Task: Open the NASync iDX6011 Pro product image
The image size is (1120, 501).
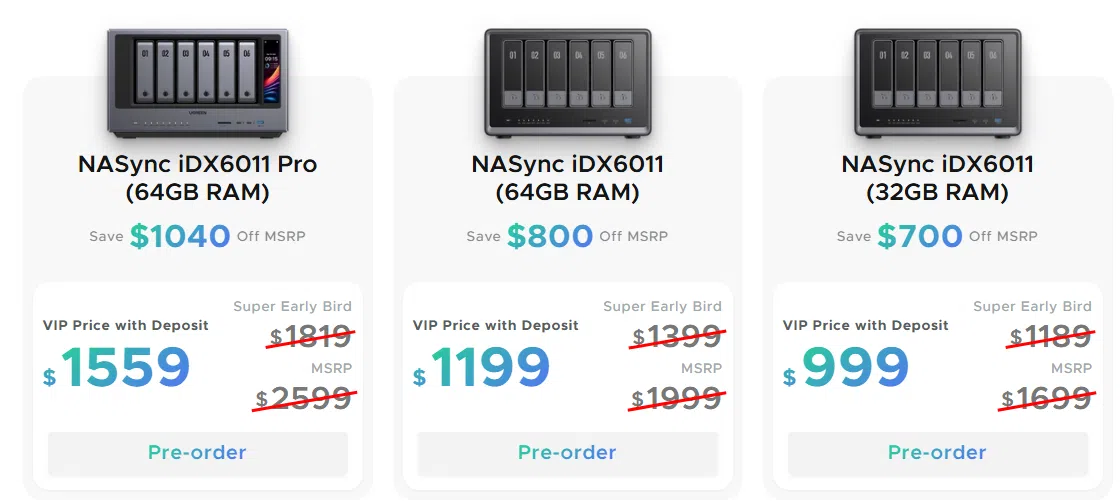Action: coord(198,83)
